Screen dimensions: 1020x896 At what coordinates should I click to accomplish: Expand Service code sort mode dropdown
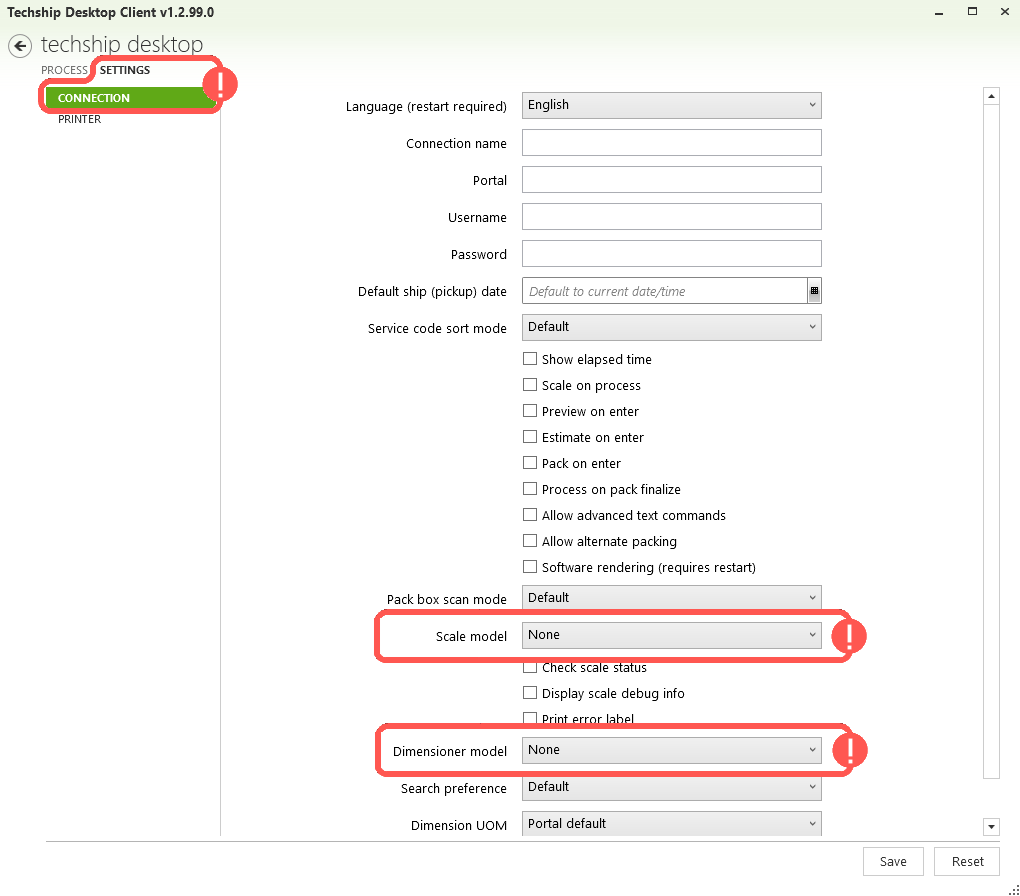(671, 327)
